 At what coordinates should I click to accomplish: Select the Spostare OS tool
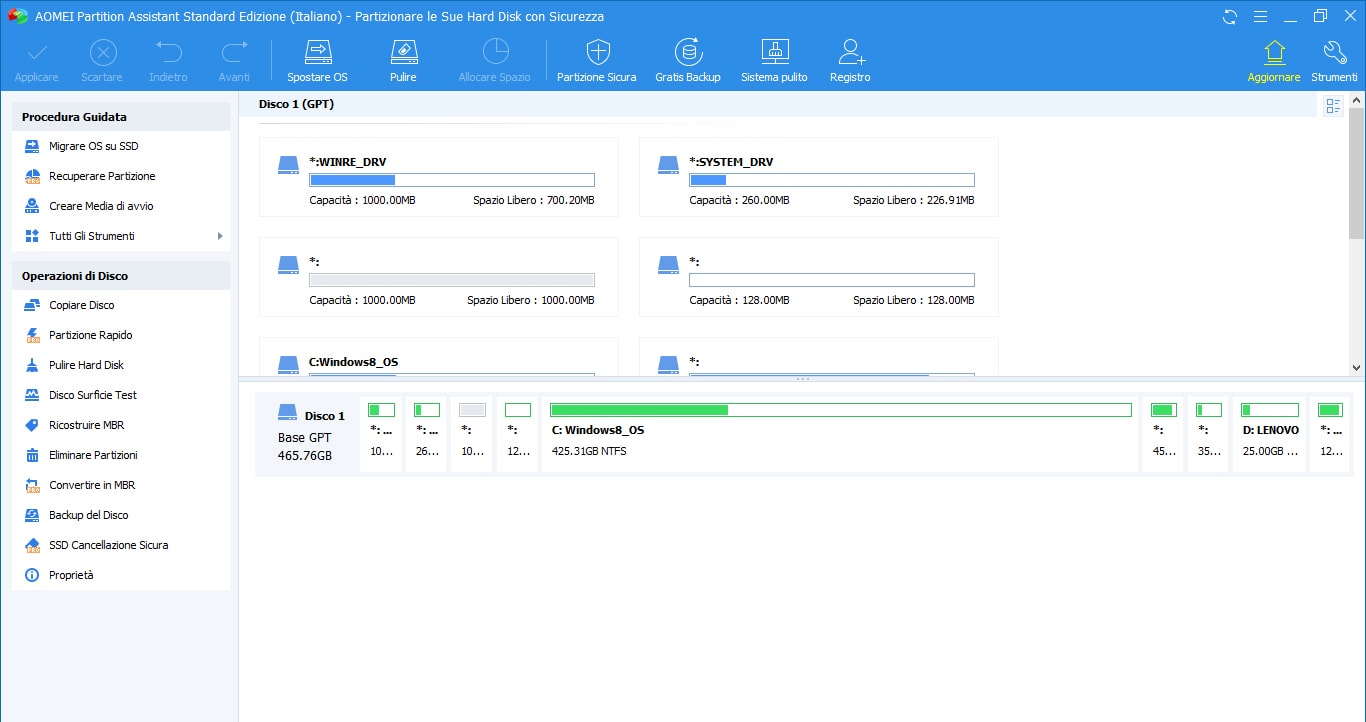pos(317,58)
